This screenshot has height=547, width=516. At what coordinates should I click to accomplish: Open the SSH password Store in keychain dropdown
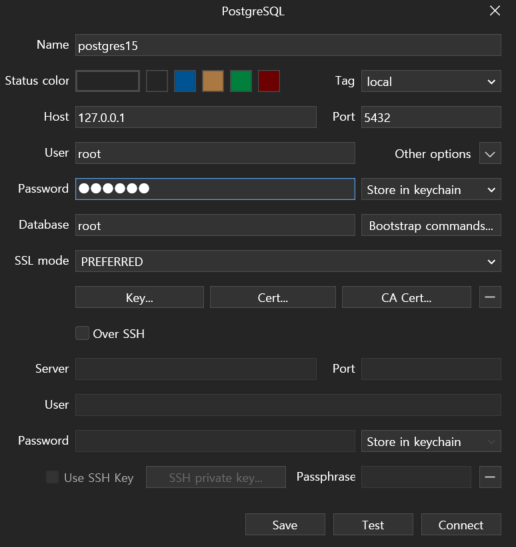coord(431,441)
